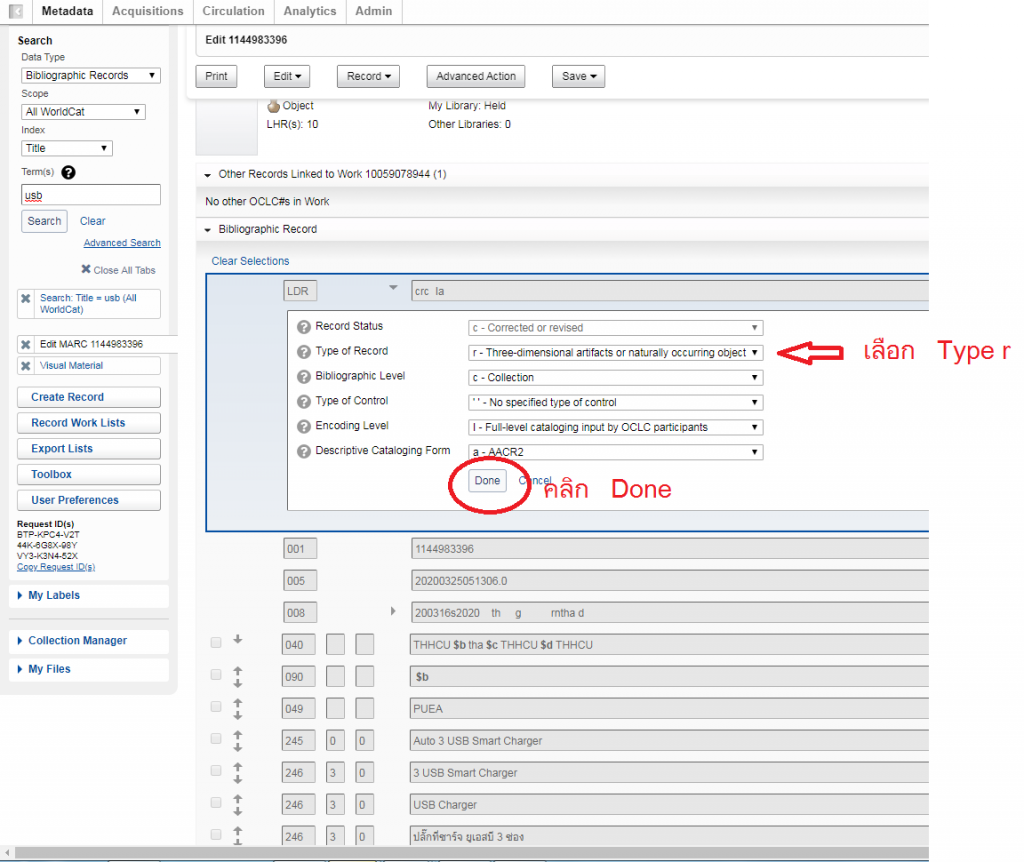Click the Create Record button

[89, 397]
